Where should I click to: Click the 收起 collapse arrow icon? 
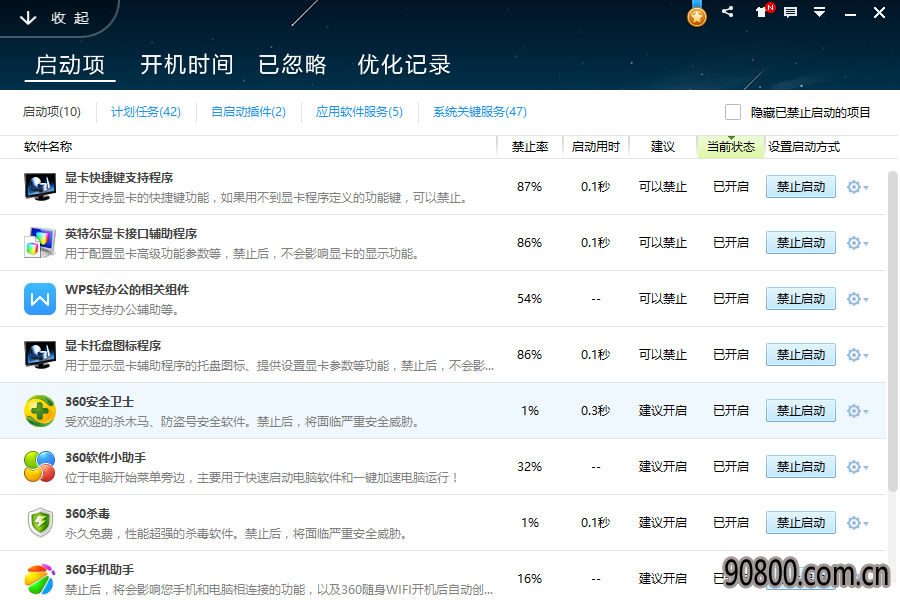point(28,18)
